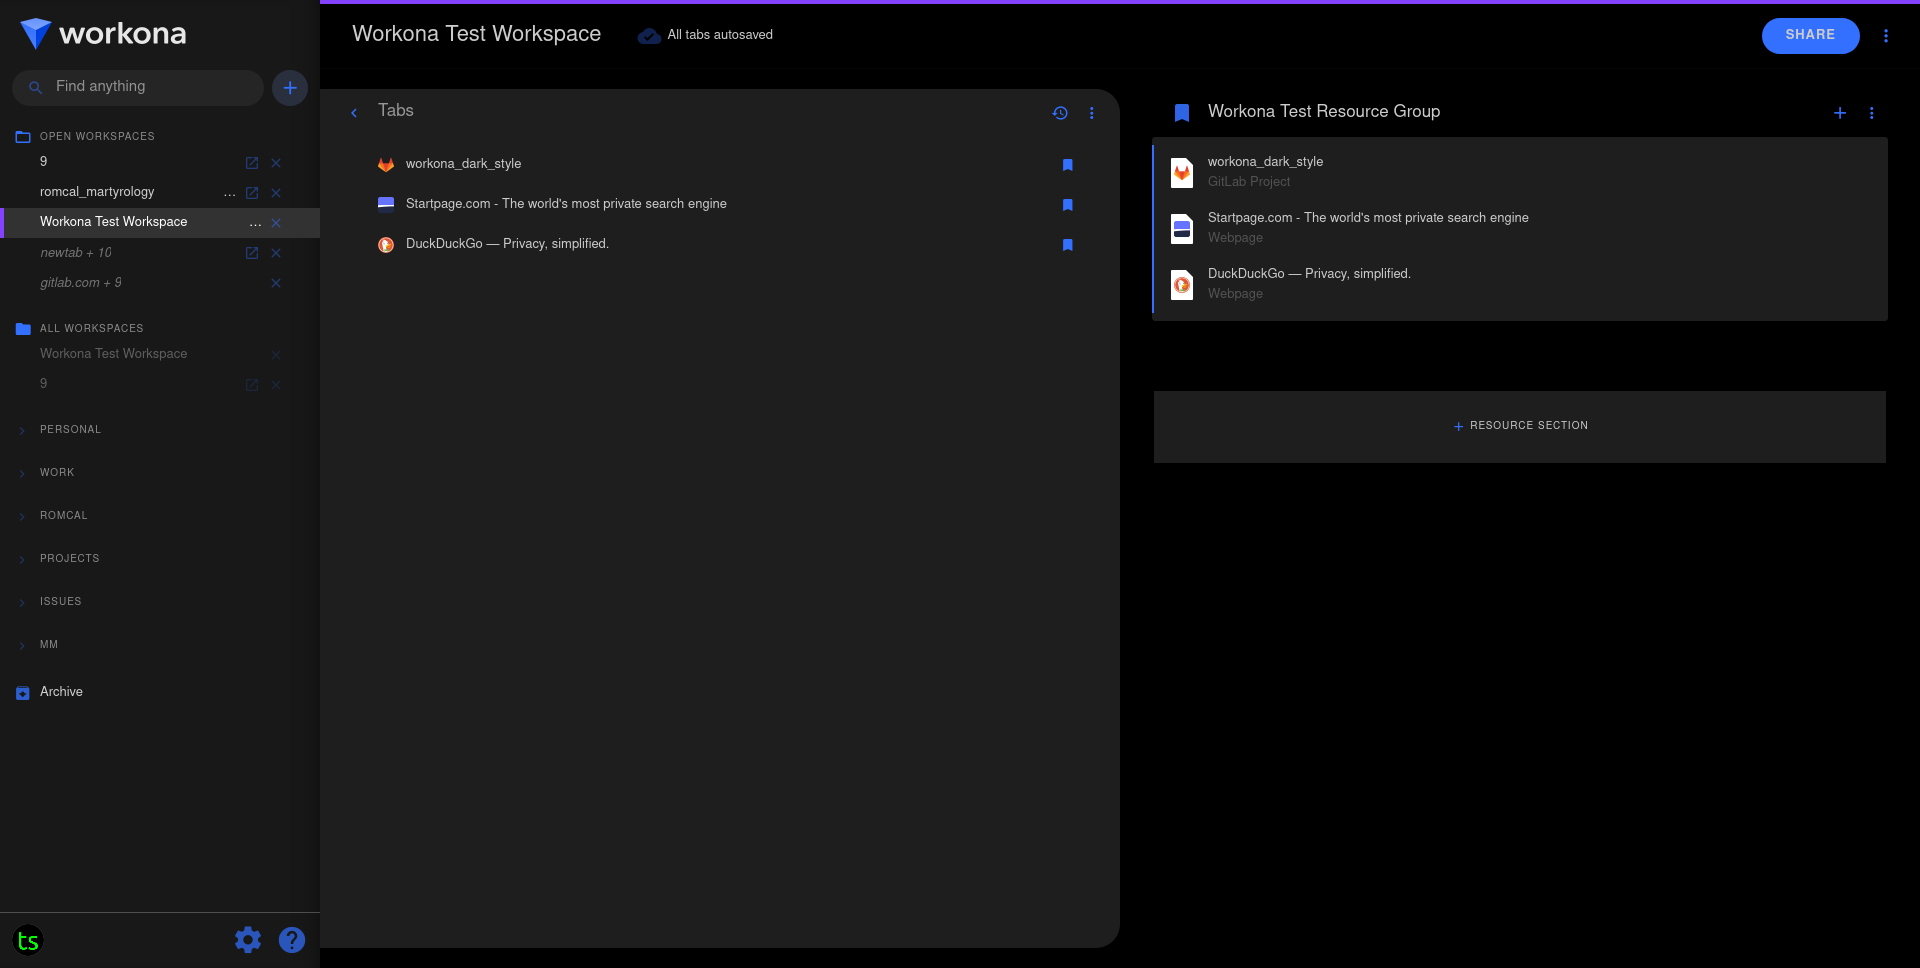The image size is (1920, 968).
Task: Open newtab + 10 in a new window
Action: (252, 253)
